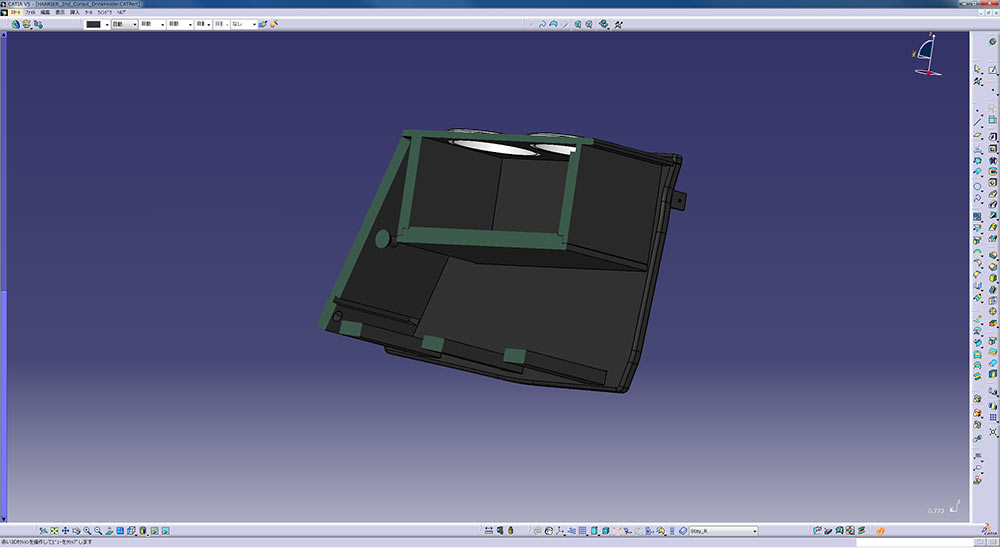The image size is (1000, 548).
Task: Click the 3D compass in the top-right corner
Action: coord(927,56)
